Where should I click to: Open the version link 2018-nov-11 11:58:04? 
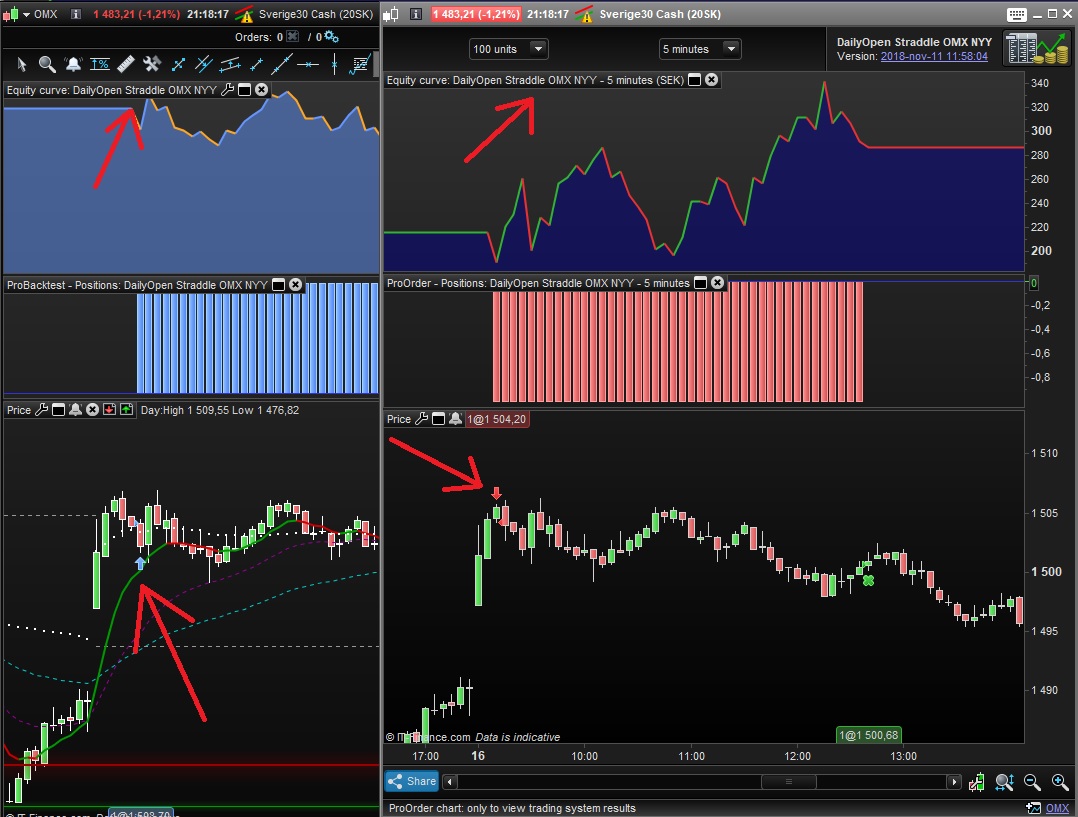[934, 56]
